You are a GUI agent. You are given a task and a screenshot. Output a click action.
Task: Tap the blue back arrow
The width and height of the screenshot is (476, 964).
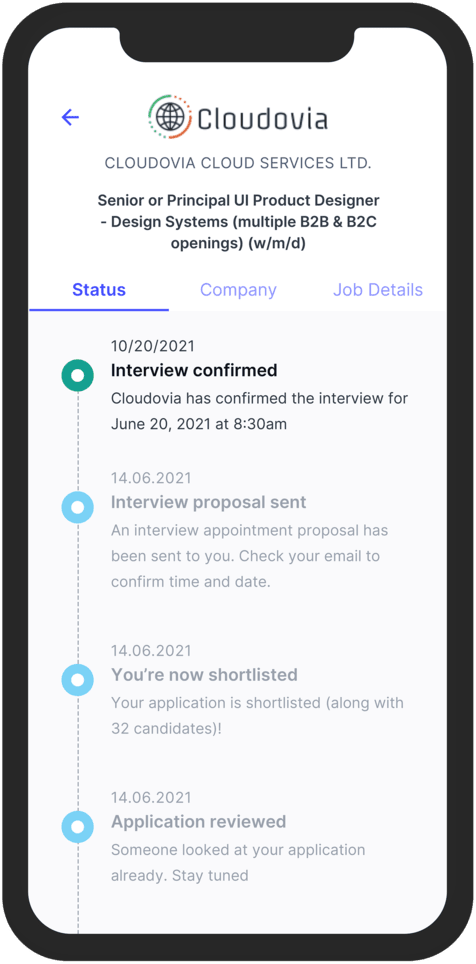tap(71, 117)
